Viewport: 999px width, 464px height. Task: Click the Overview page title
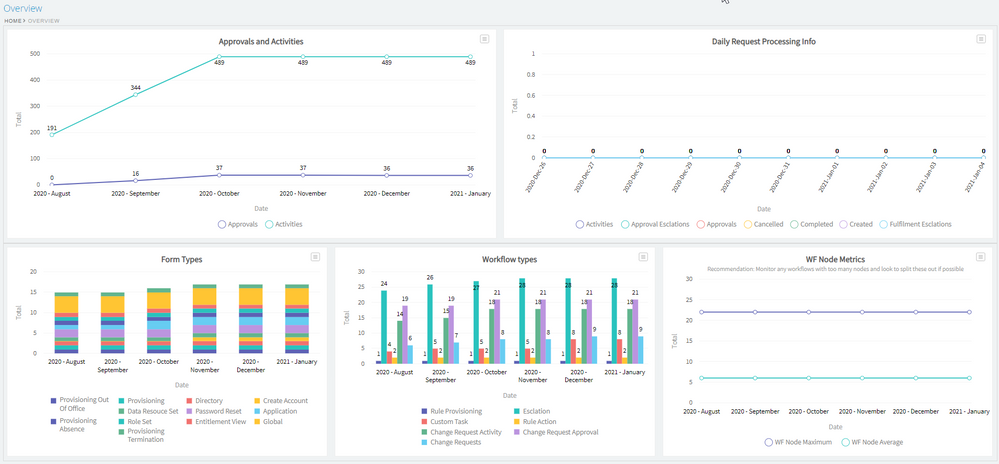tap(23, 8)
